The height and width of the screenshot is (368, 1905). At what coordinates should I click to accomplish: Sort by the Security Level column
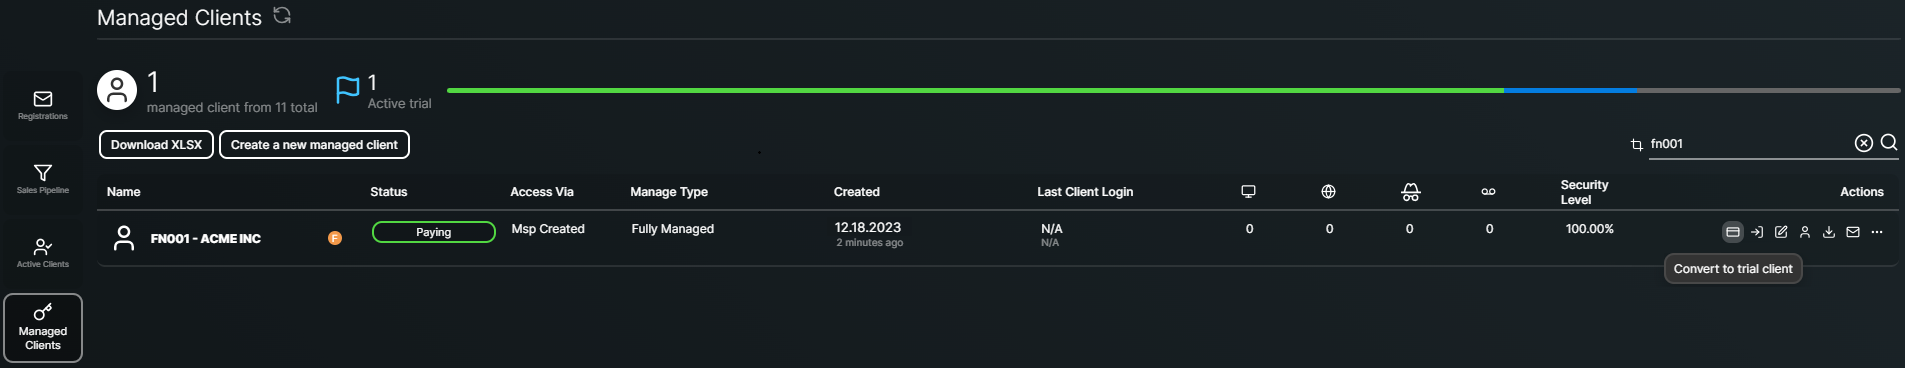click(1585, 192)
